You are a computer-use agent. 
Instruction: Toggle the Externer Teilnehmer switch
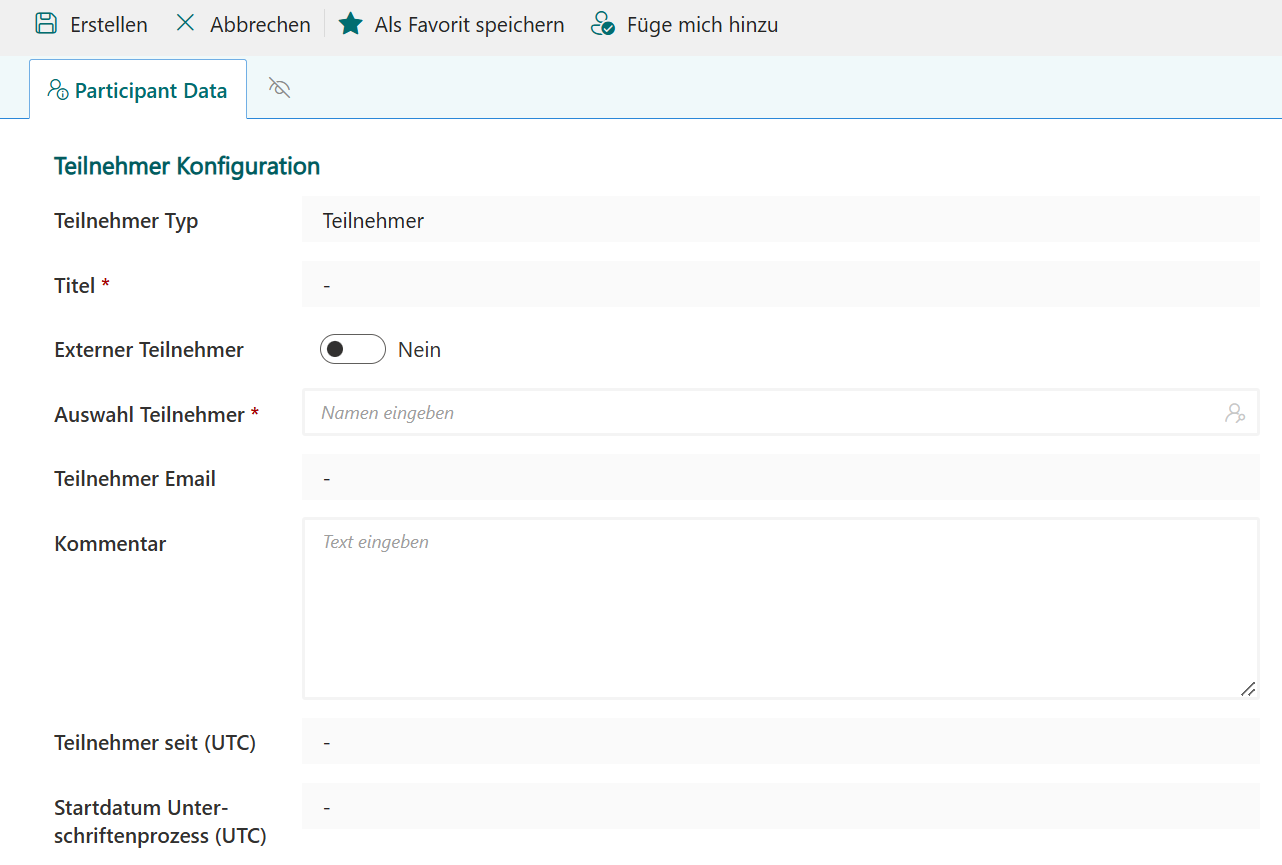pyautogui.click(x=352, y=349)
